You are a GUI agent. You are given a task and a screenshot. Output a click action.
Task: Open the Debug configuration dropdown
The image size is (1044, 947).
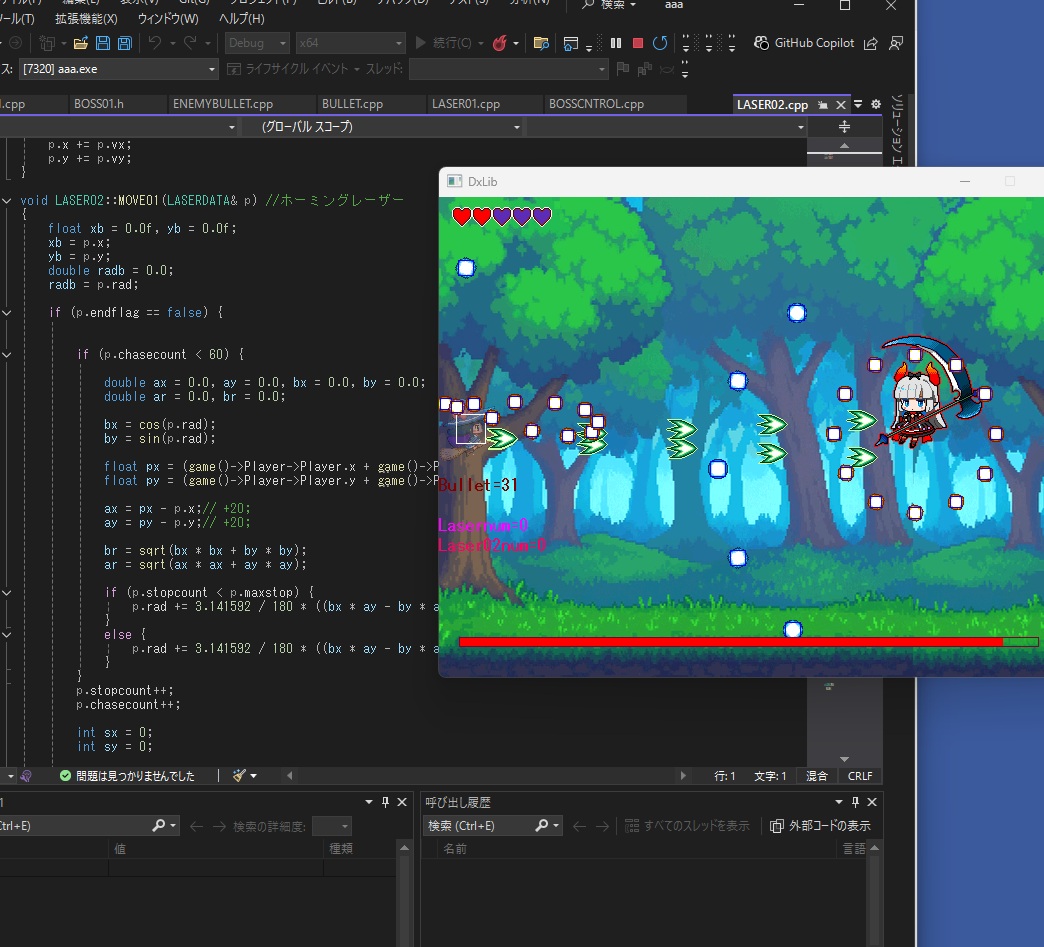pos(257,43)
